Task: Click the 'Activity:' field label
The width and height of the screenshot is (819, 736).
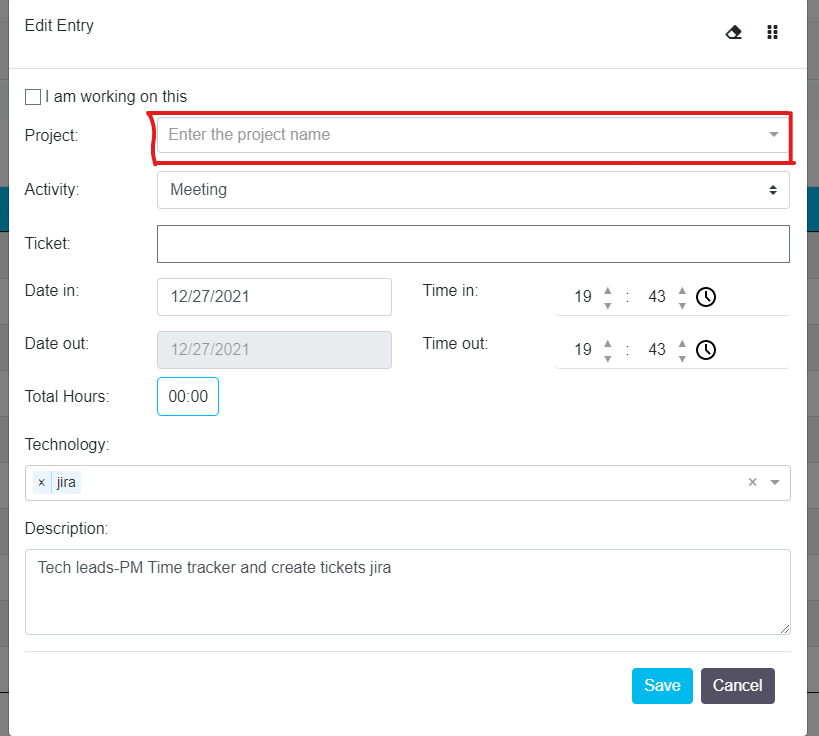Action: tap(52, 190)
